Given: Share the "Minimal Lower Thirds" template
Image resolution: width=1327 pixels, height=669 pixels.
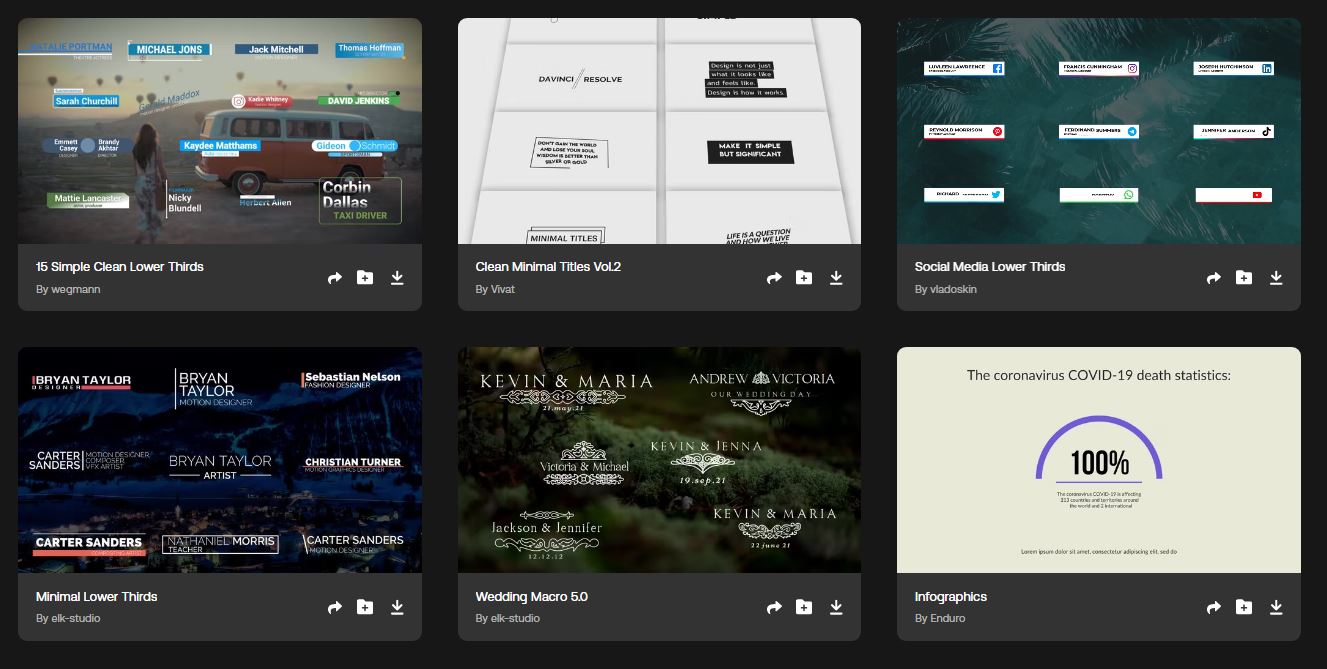Looking at the screenshot, I should pos(335,607).
